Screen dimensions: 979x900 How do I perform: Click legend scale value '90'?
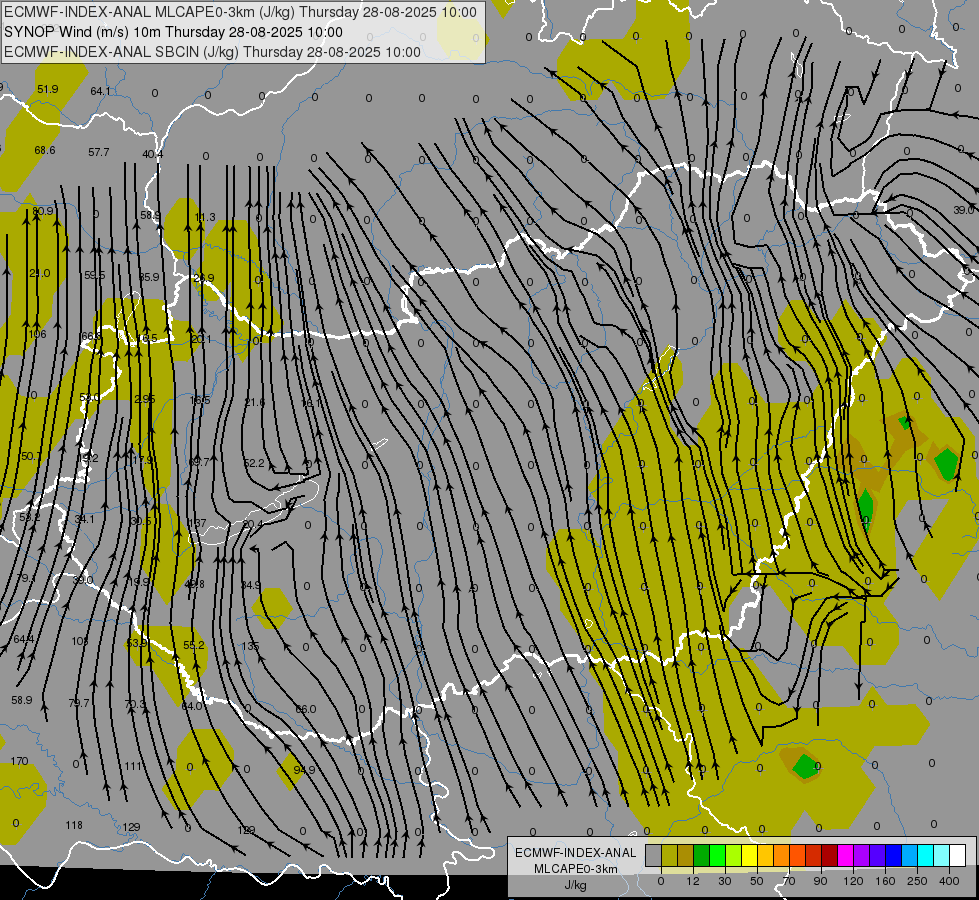pos(820,881)
